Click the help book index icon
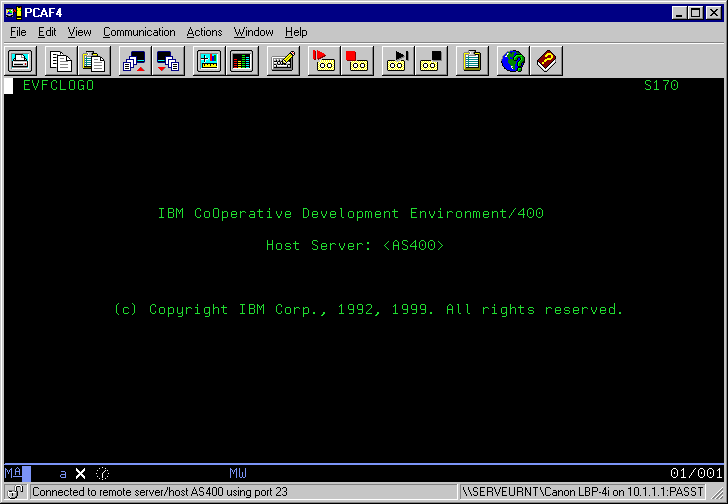728x504 pixels. pos(545,61)
